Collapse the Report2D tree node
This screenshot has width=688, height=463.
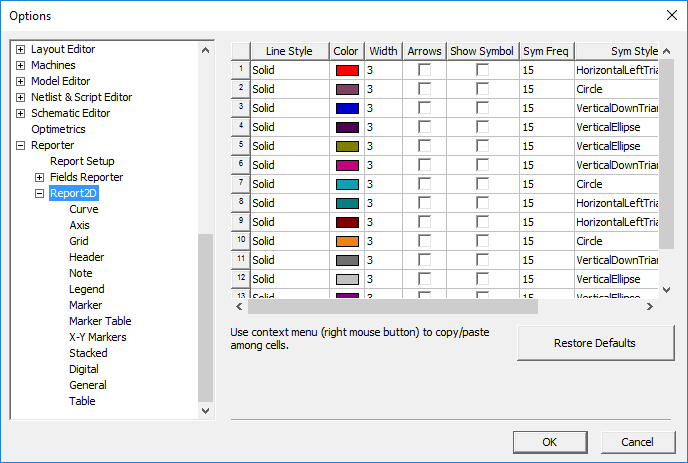pyautogui.click(x=39, y=193)
